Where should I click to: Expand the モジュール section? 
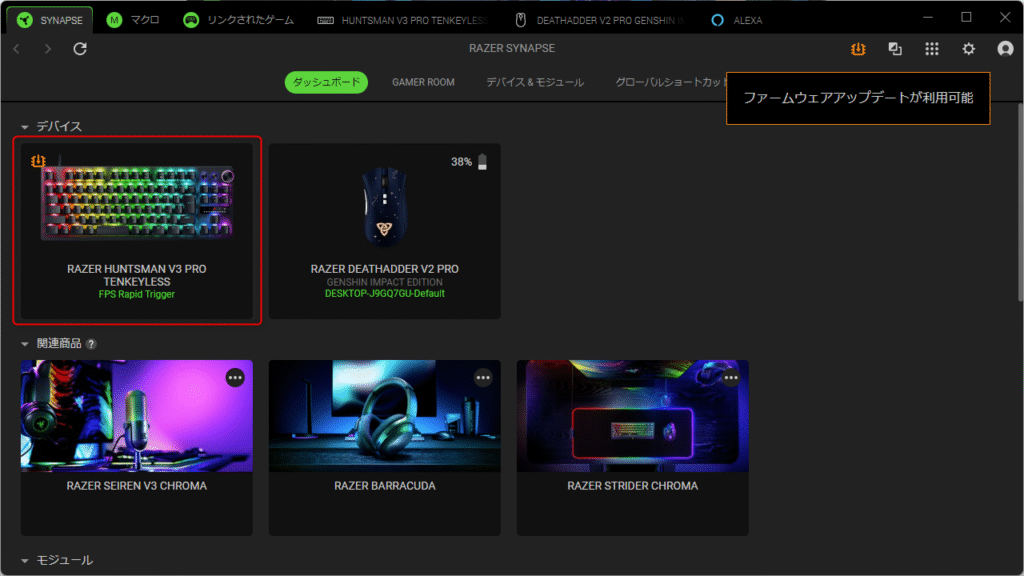click(x=25, y=561)
